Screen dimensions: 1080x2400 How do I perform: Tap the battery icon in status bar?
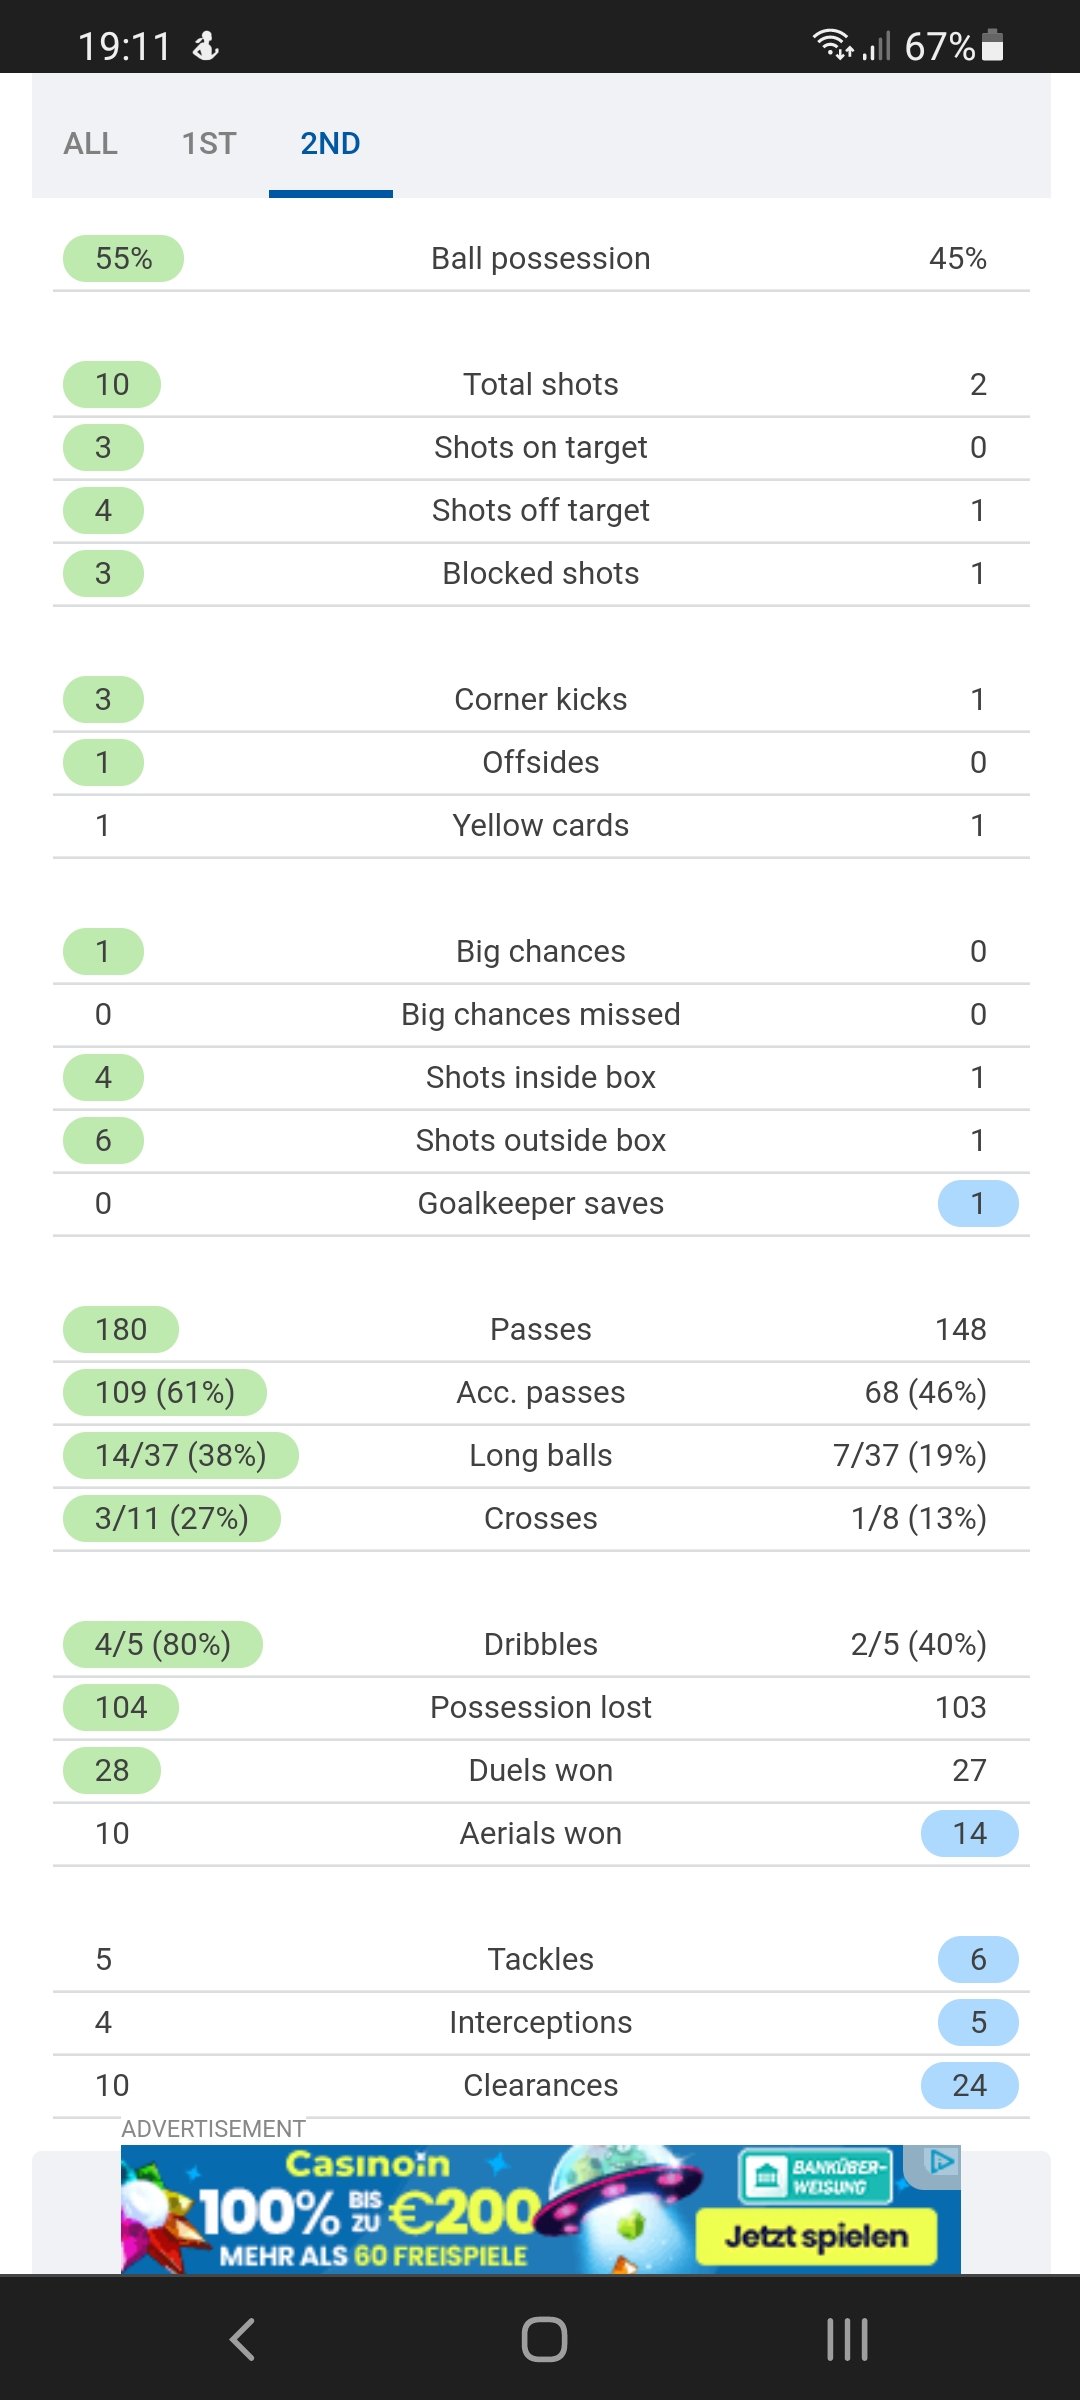point(993,45)
